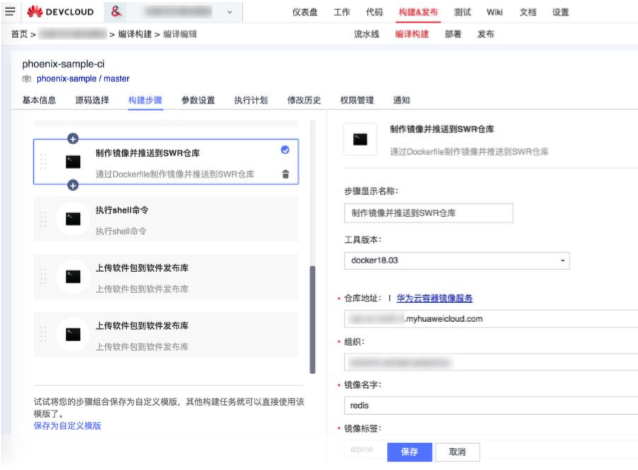Image resolution: width=638 pixels, height=470 pixels.
Task: Click the terminal icon of the SWR image step
Action: tap(73, 162)
